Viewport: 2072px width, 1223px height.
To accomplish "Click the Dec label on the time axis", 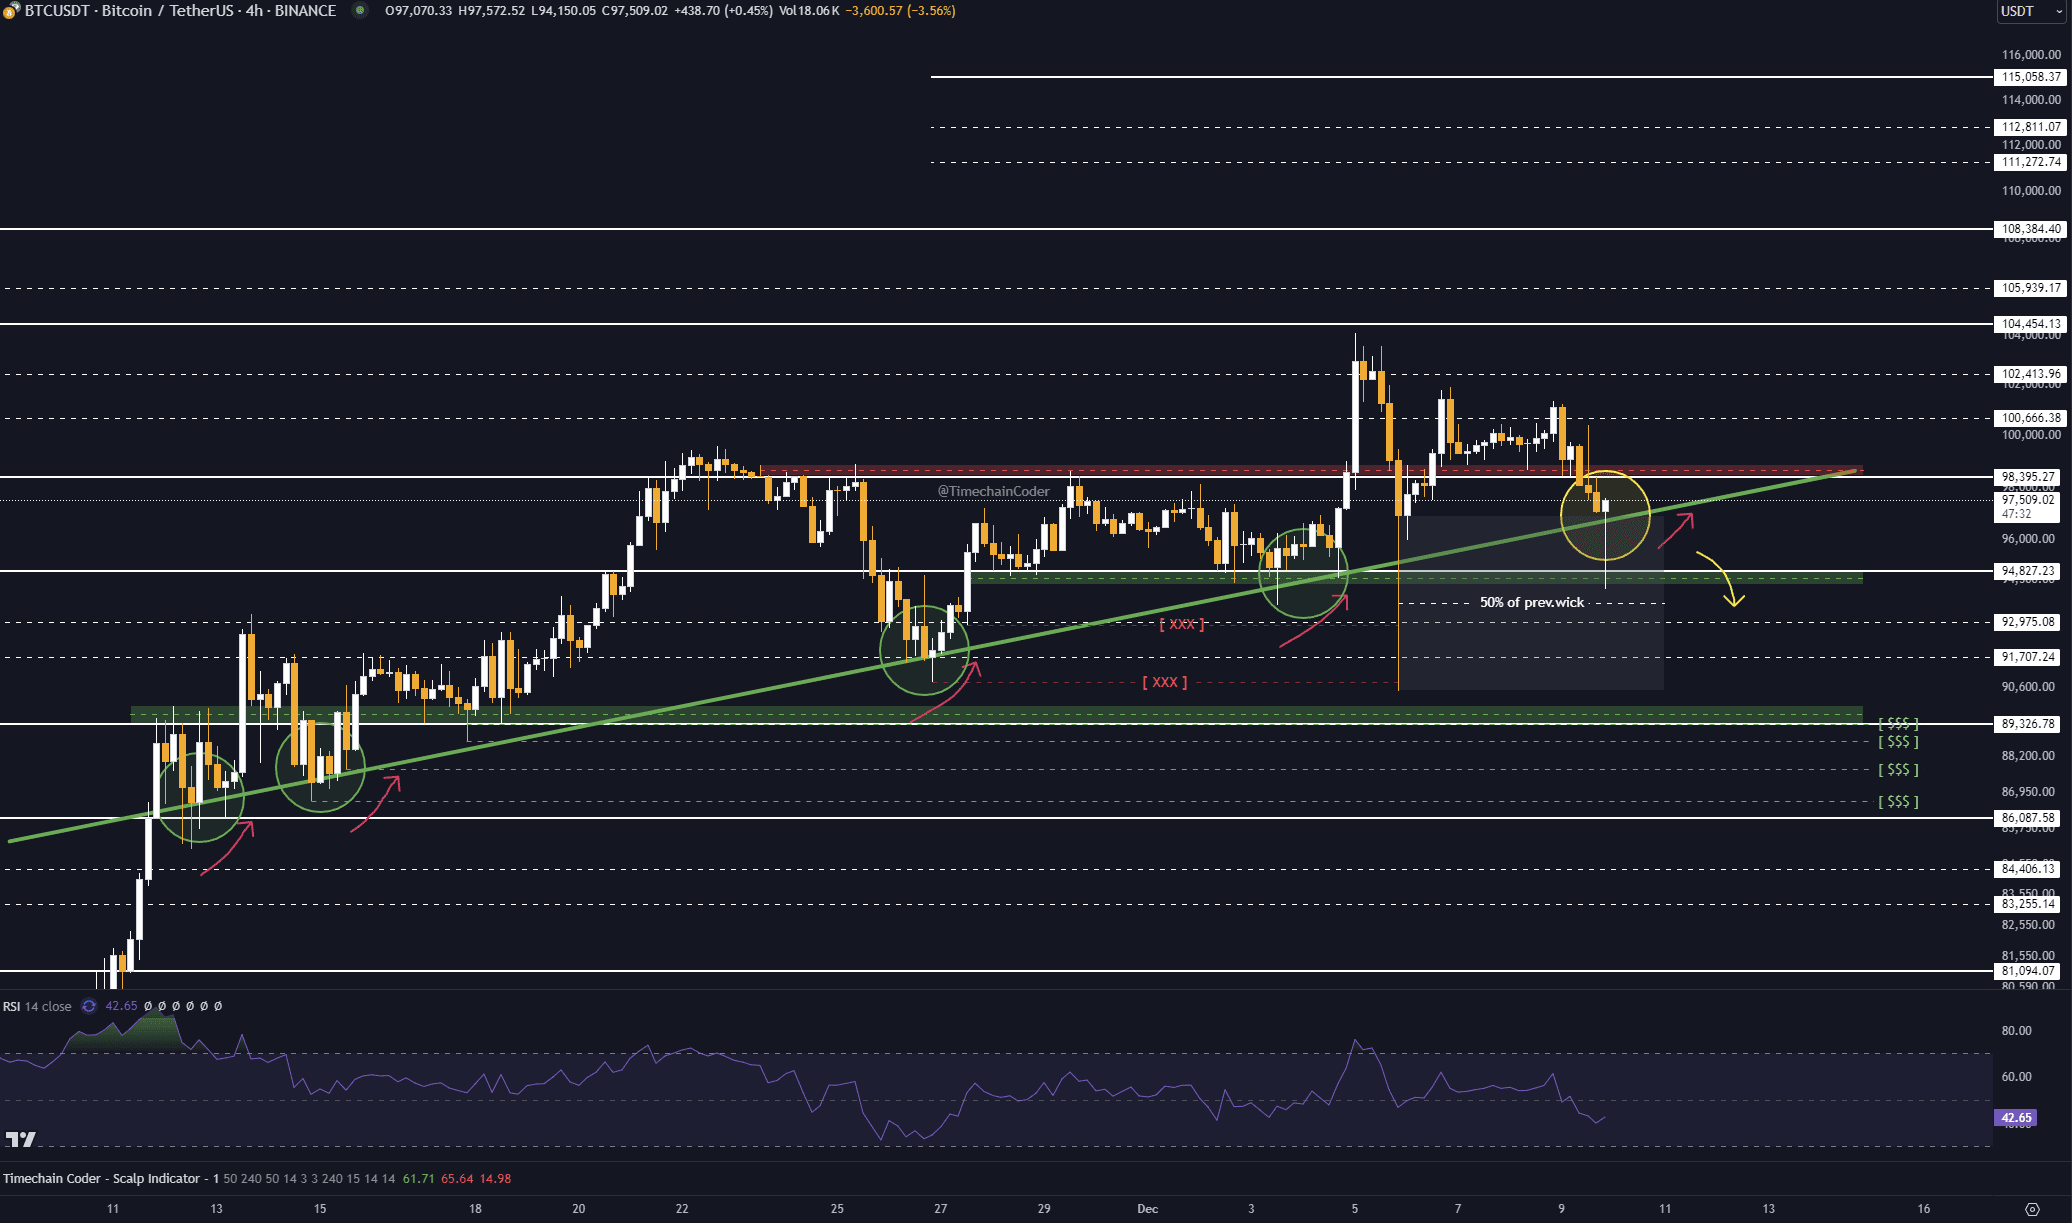I will pos(1147,1208).
